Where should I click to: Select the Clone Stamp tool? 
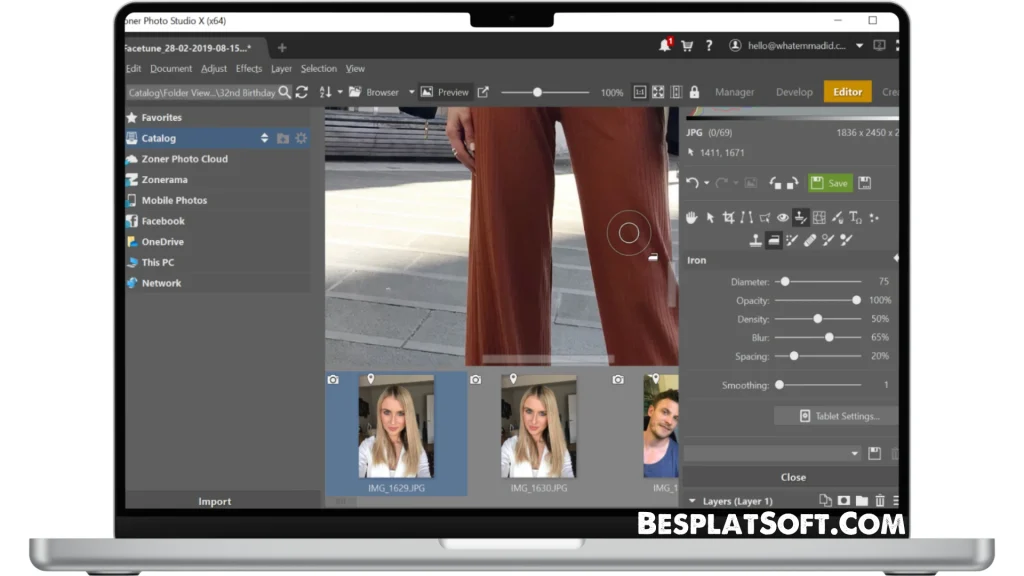pos(756,240)
